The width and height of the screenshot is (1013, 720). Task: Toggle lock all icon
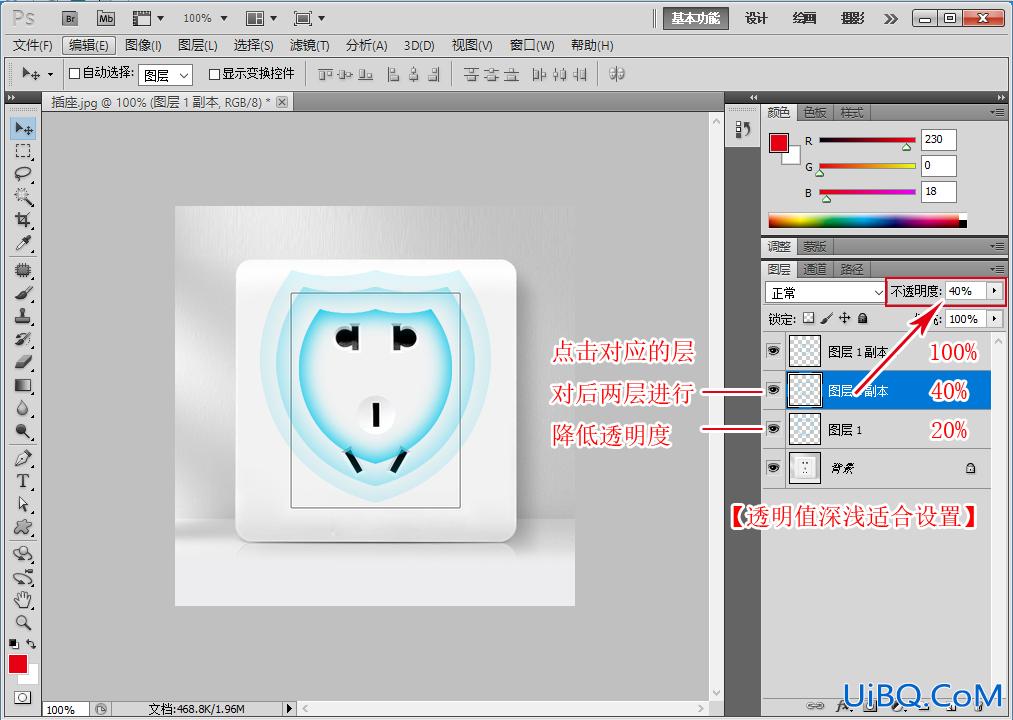pos(862,318)
